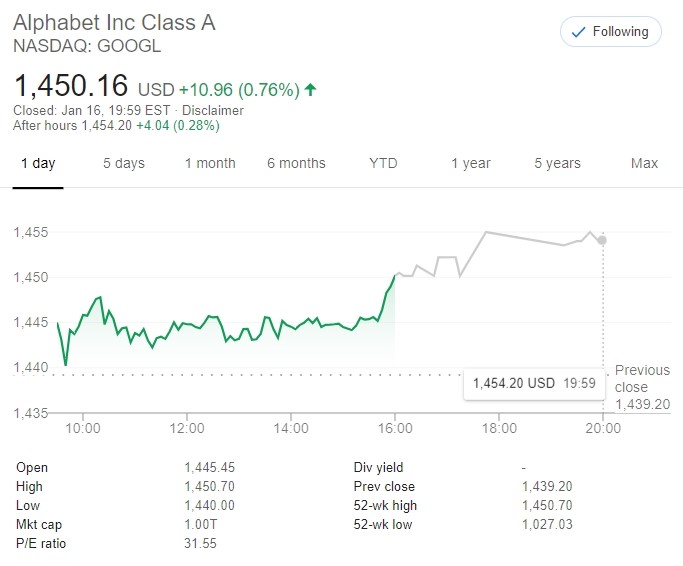Click the blue checkmark in Following
Viewport: 683px width, 566px height.
(x=578, y=32)
